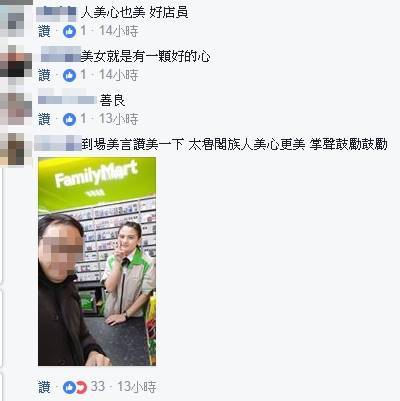Click the blurred name before 善良
This screenshot has height=401, width=400.
pyautogui.click(x=67, y=99)
